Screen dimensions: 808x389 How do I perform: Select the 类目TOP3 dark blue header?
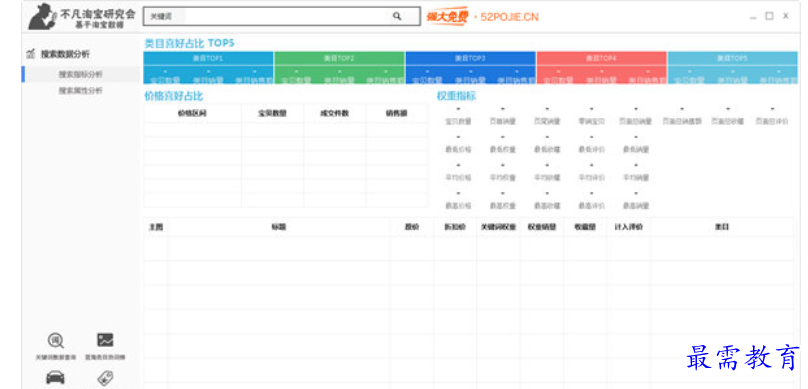[470, 59]
